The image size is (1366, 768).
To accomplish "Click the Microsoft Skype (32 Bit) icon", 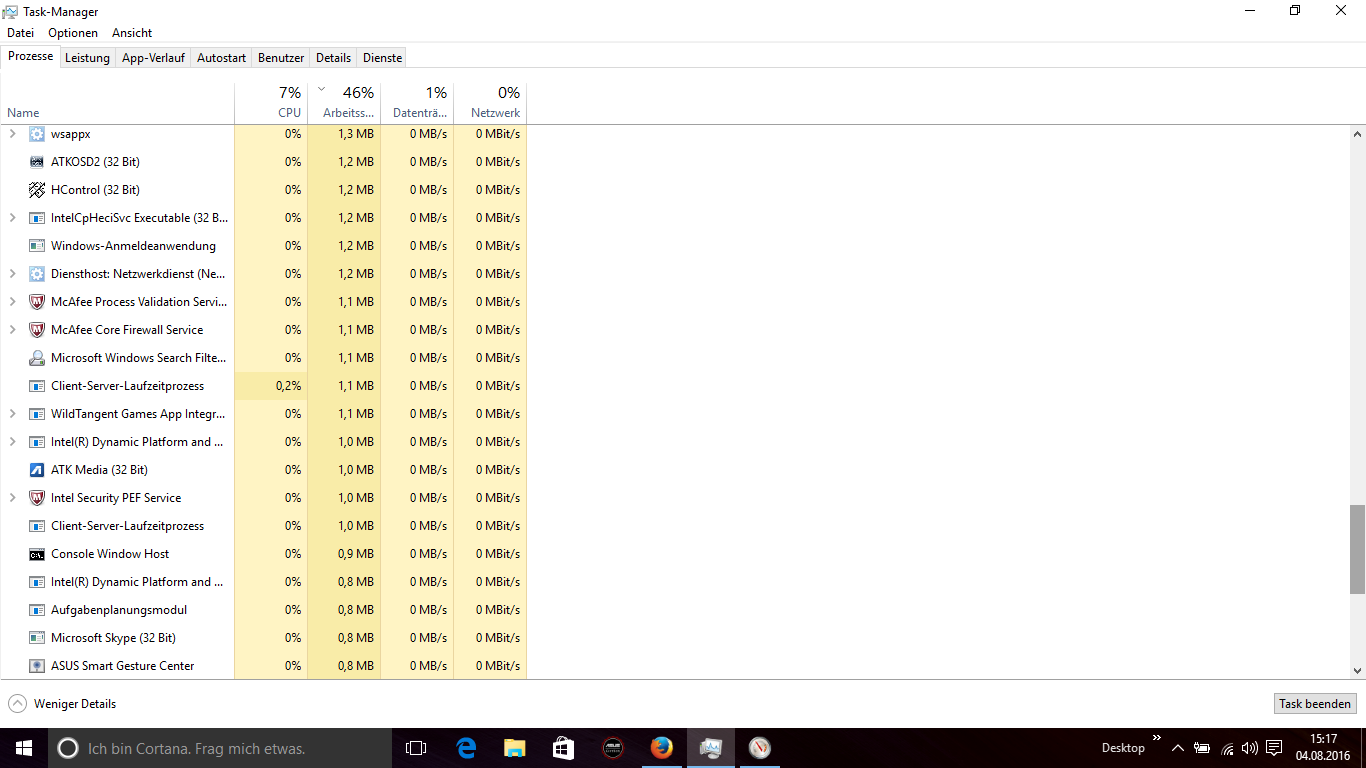I will tap(37, 638).
